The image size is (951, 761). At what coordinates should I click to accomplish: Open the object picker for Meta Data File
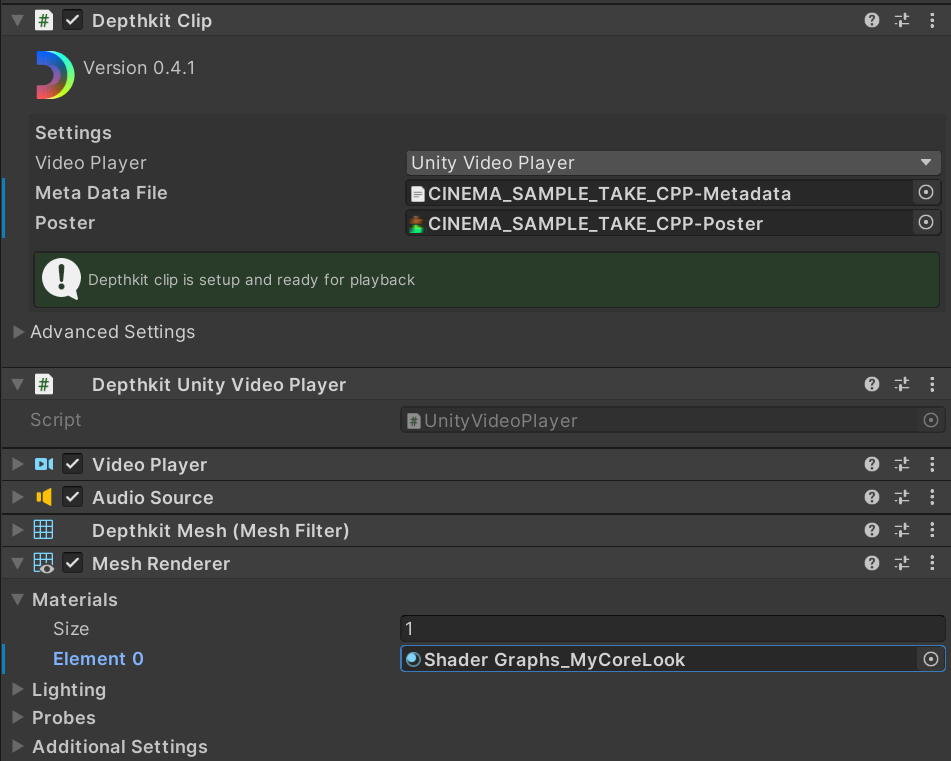[x=925, y=192]
